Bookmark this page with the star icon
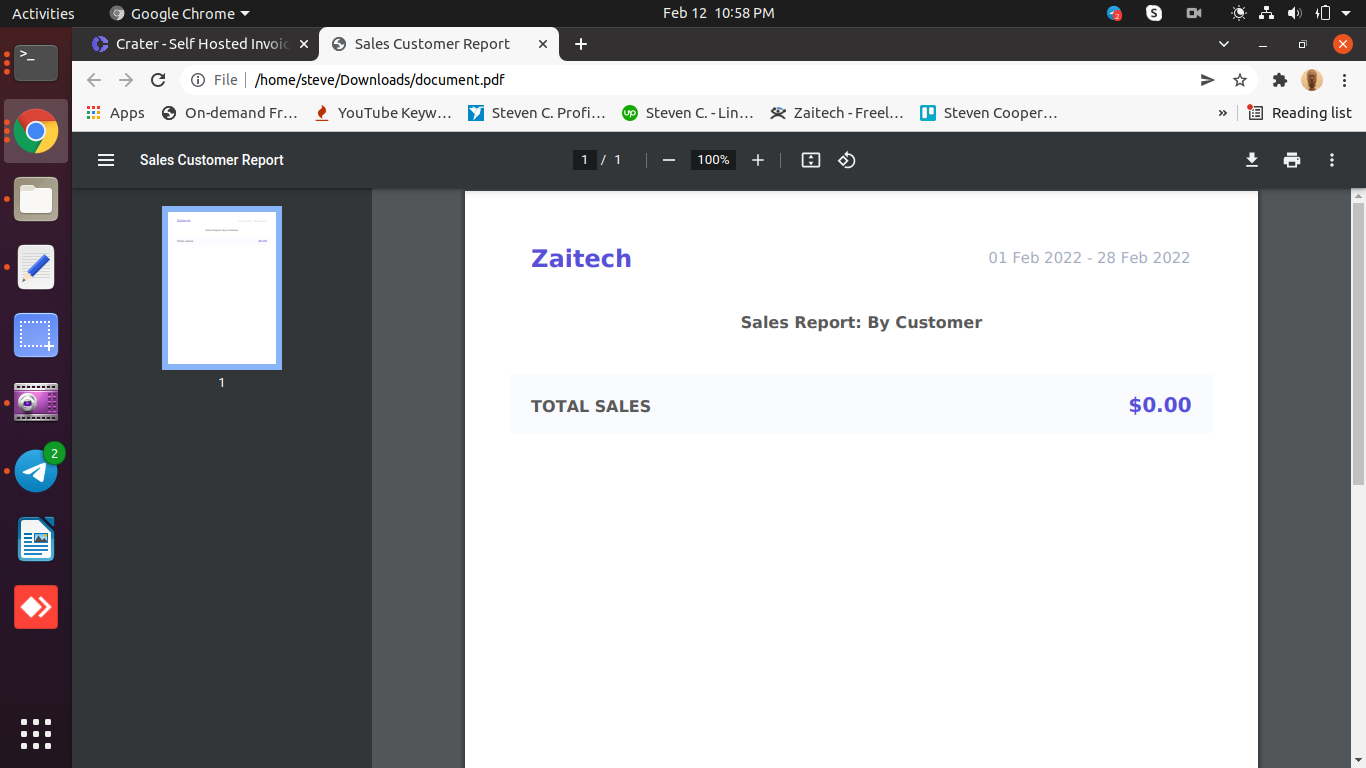This screenshot has width=1366, height=768. (x=1240, y=80)
